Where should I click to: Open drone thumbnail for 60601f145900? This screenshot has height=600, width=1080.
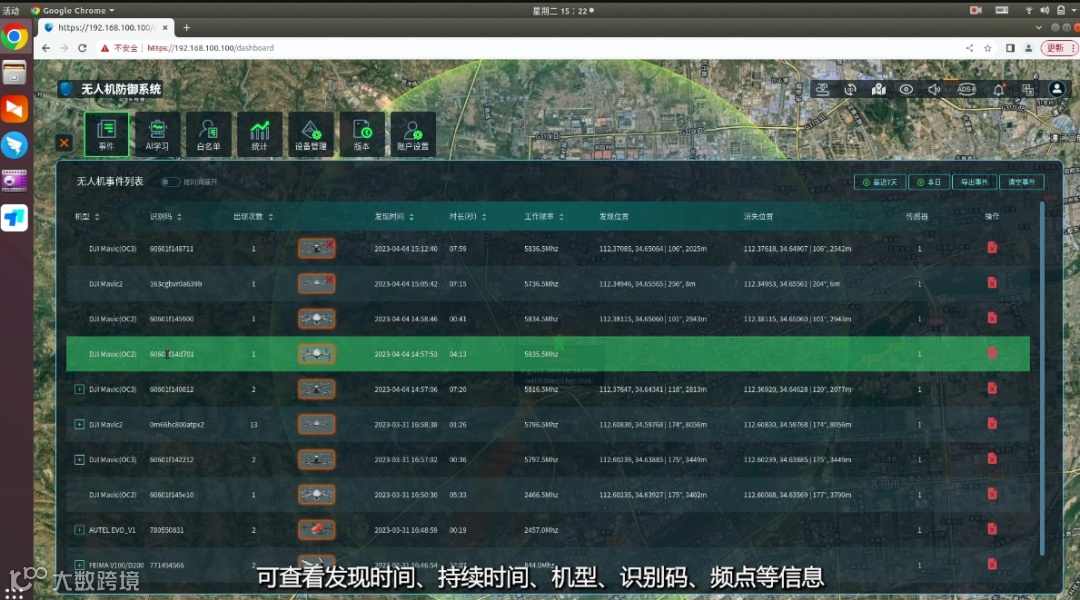[316, 318]
